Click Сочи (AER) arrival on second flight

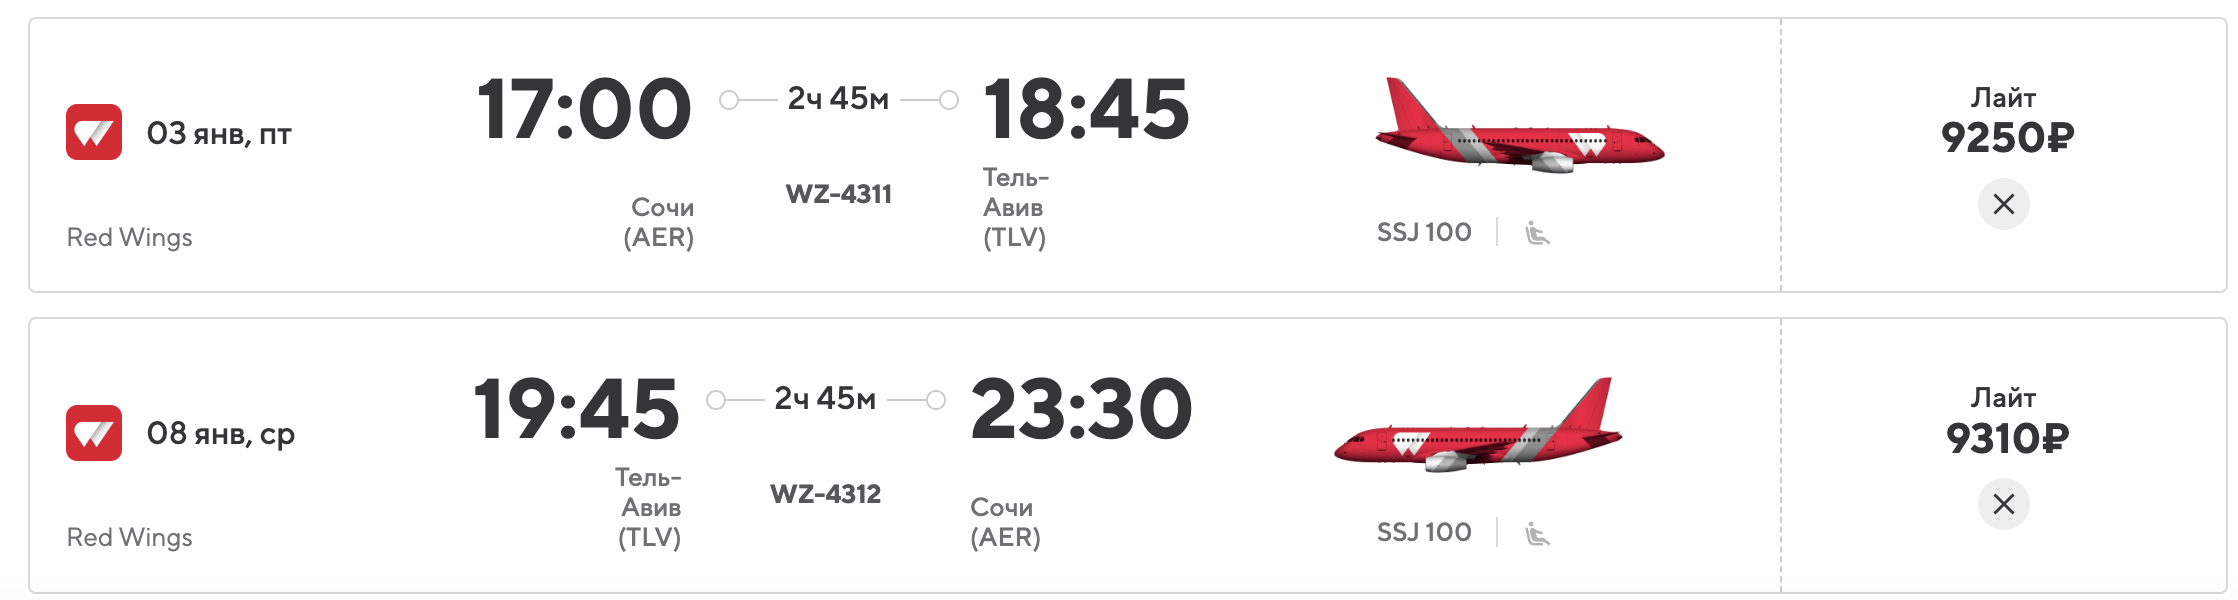(x=1005, y=522)
